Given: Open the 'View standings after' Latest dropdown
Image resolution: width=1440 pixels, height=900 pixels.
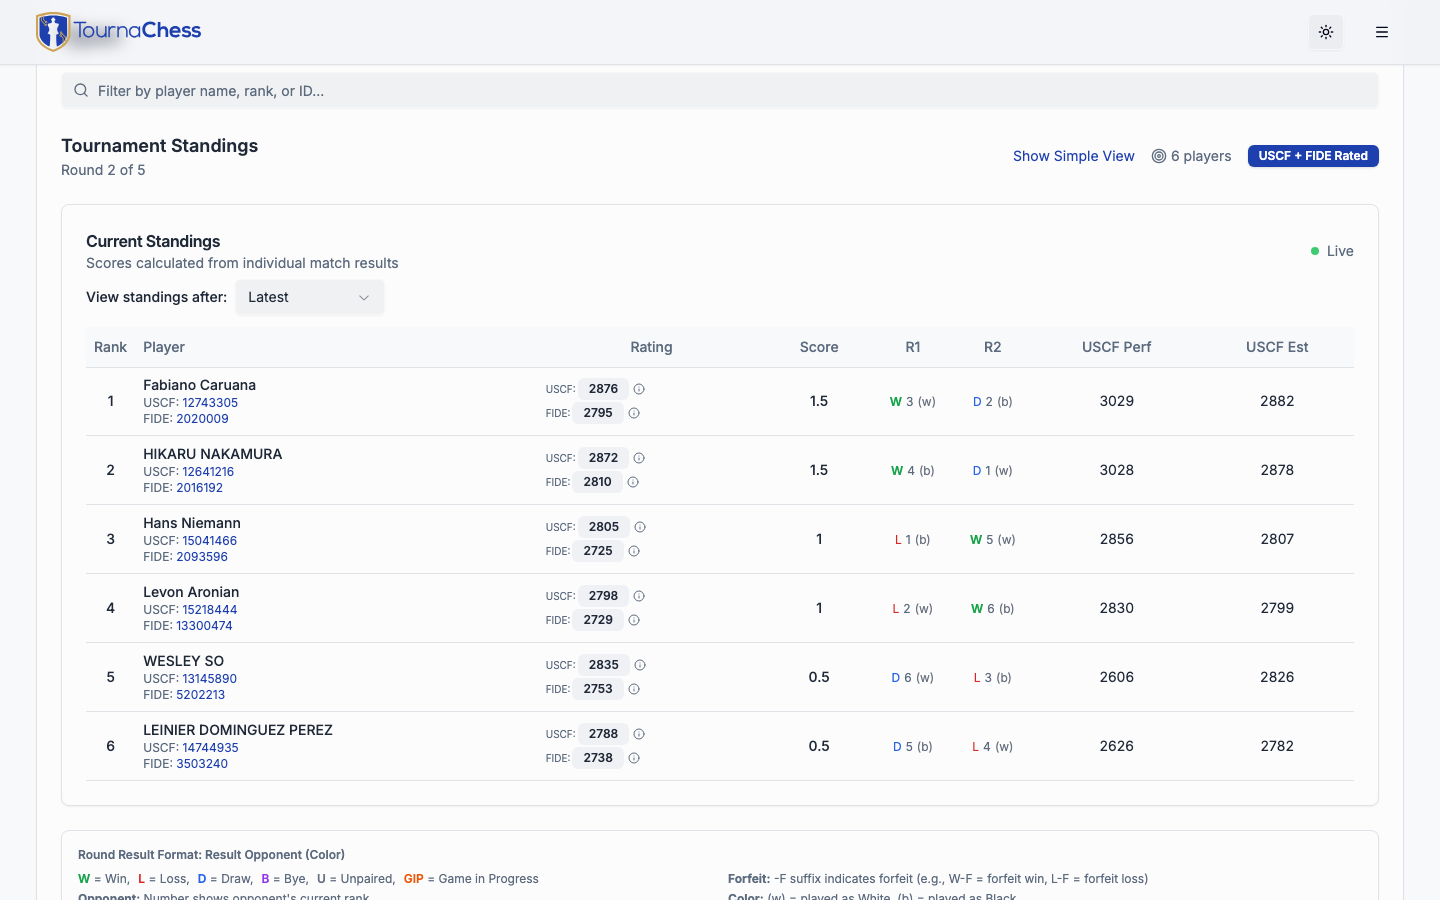Looking at the screenshot, I should coord(309,297).
